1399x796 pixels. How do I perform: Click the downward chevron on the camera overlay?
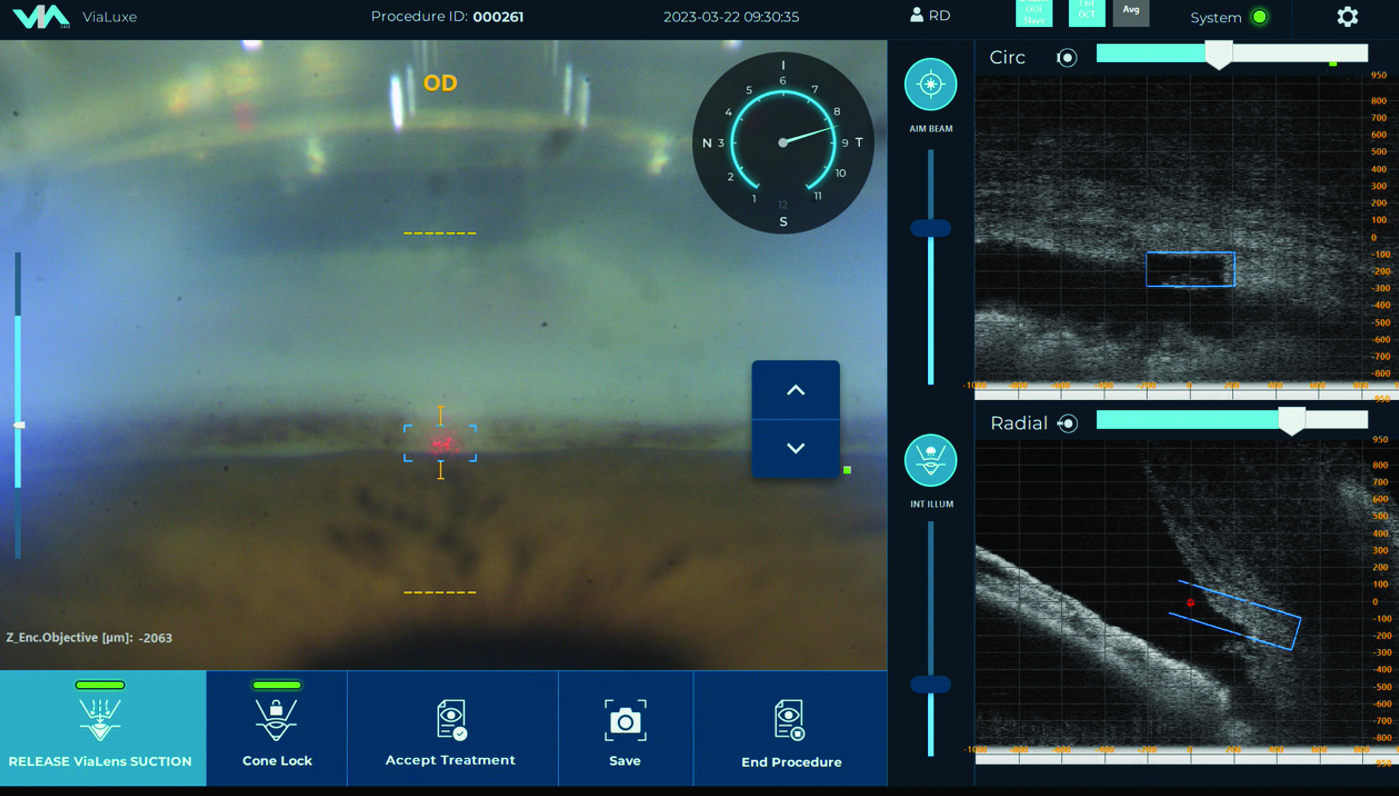coord(795,449)
